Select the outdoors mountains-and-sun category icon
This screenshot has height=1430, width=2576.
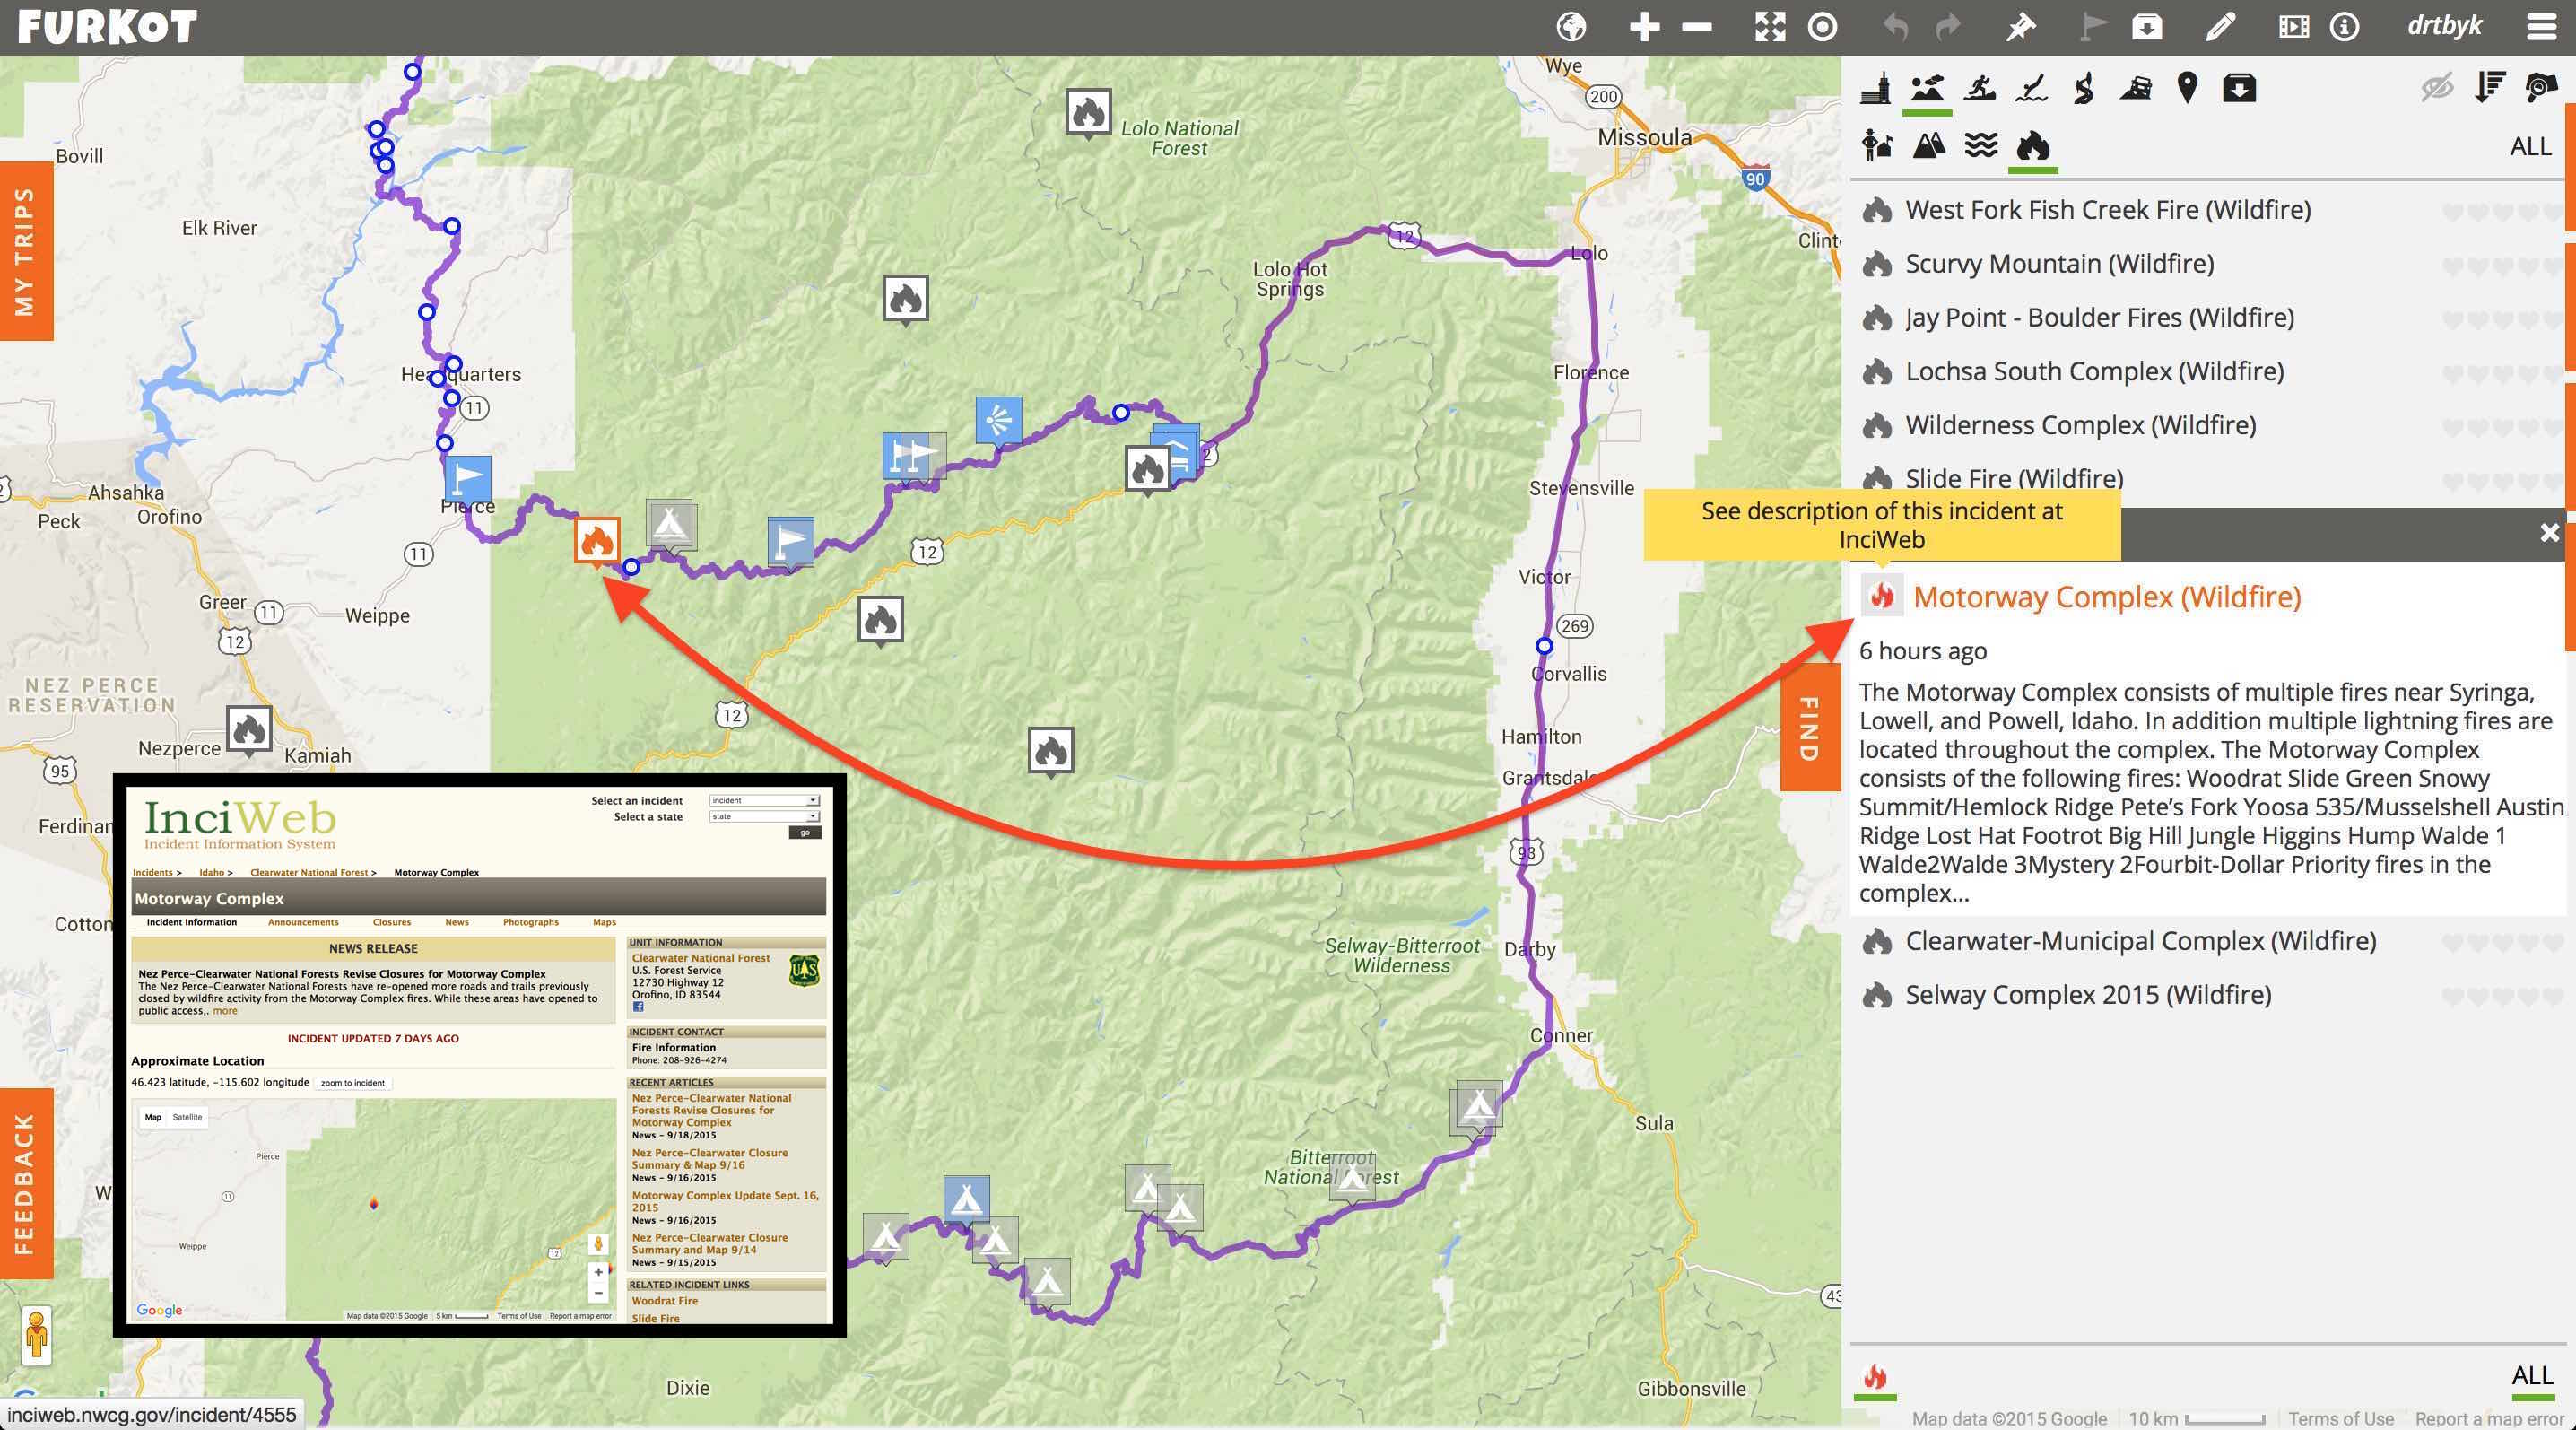coord(1927,88)
